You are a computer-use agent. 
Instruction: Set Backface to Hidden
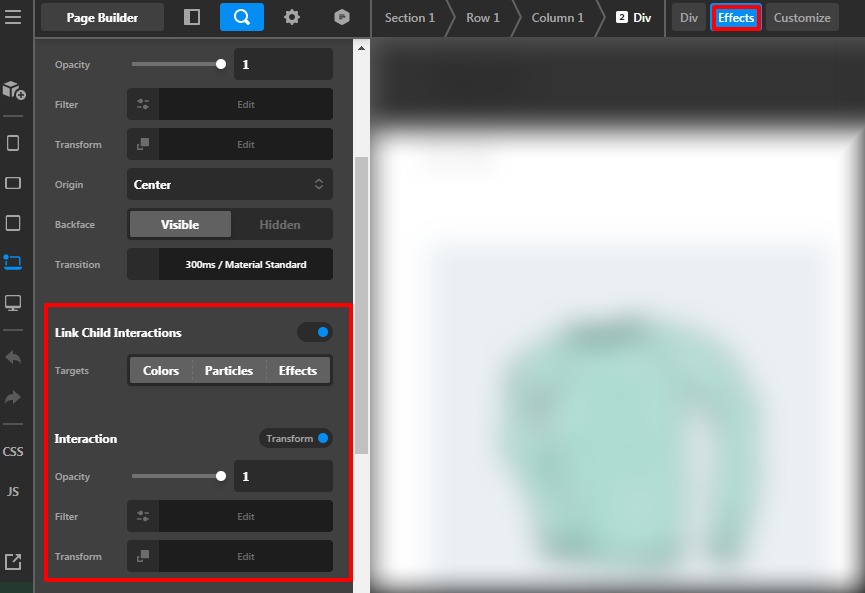pyautogui.click(x=281, y=224)
